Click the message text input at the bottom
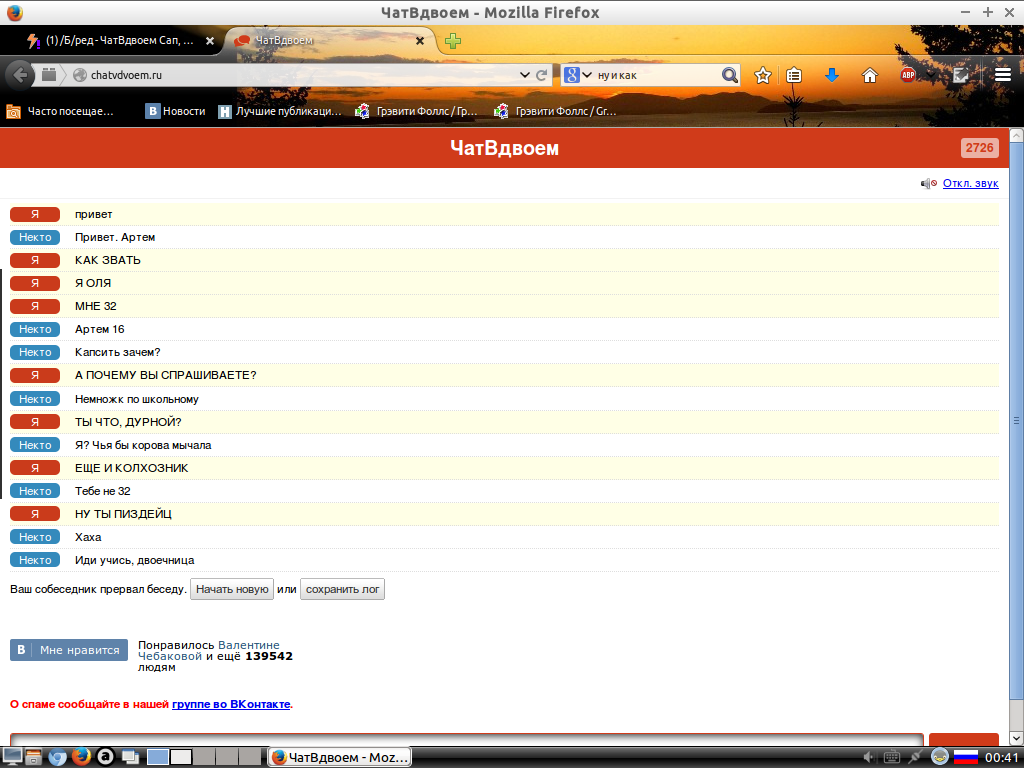Screen dimensions: 1024x768 point(467,739)
